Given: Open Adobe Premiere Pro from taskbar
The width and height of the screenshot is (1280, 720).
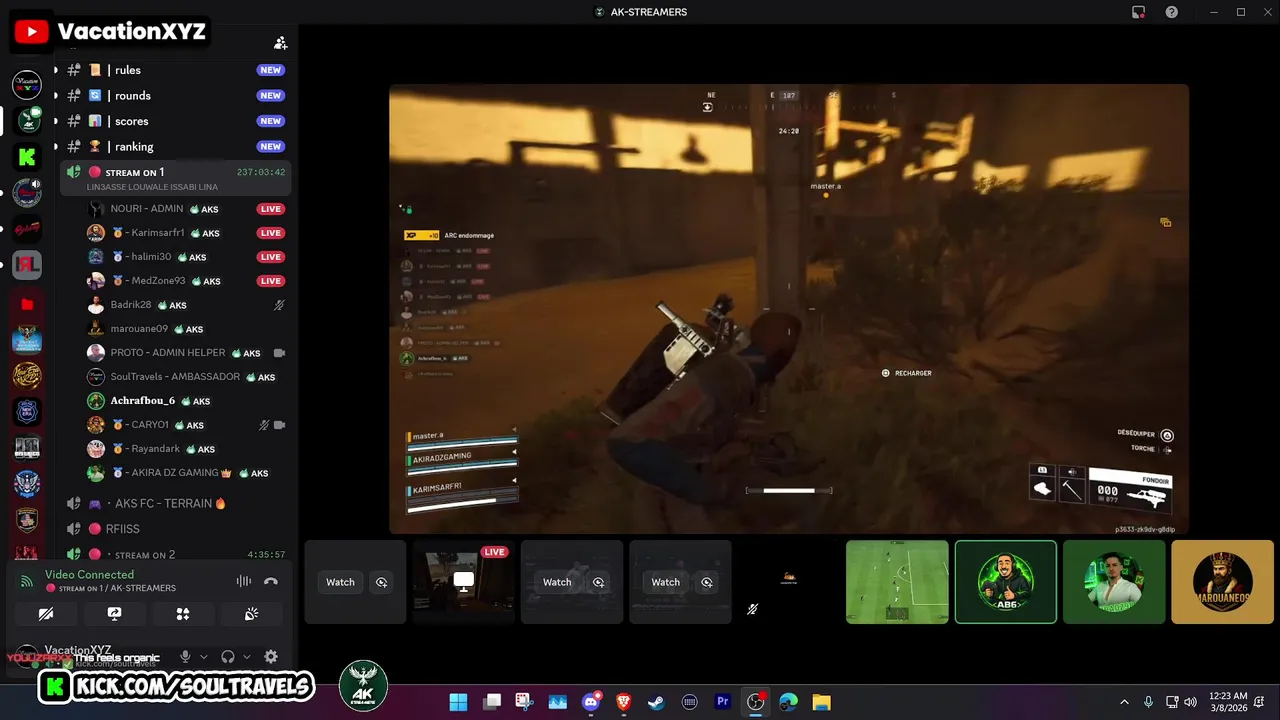Looking at the screenshot, I should (722, 702).
